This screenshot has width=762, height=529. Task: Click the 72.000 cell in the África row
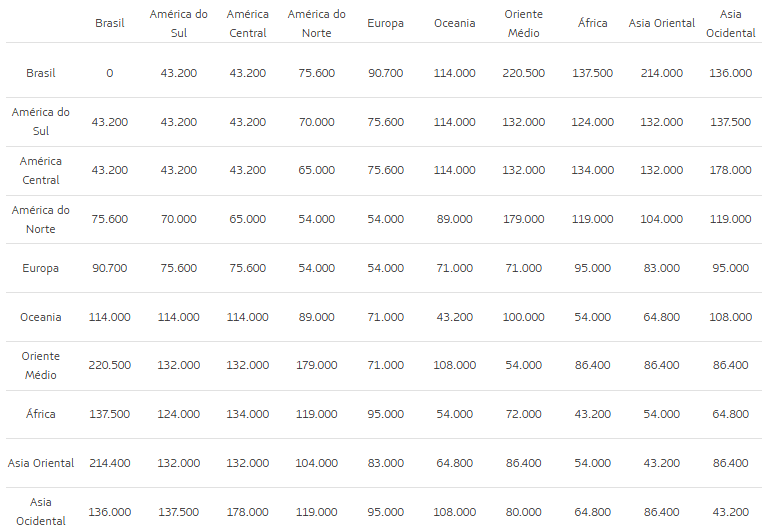pyautogui.click(x=523, y=414)
